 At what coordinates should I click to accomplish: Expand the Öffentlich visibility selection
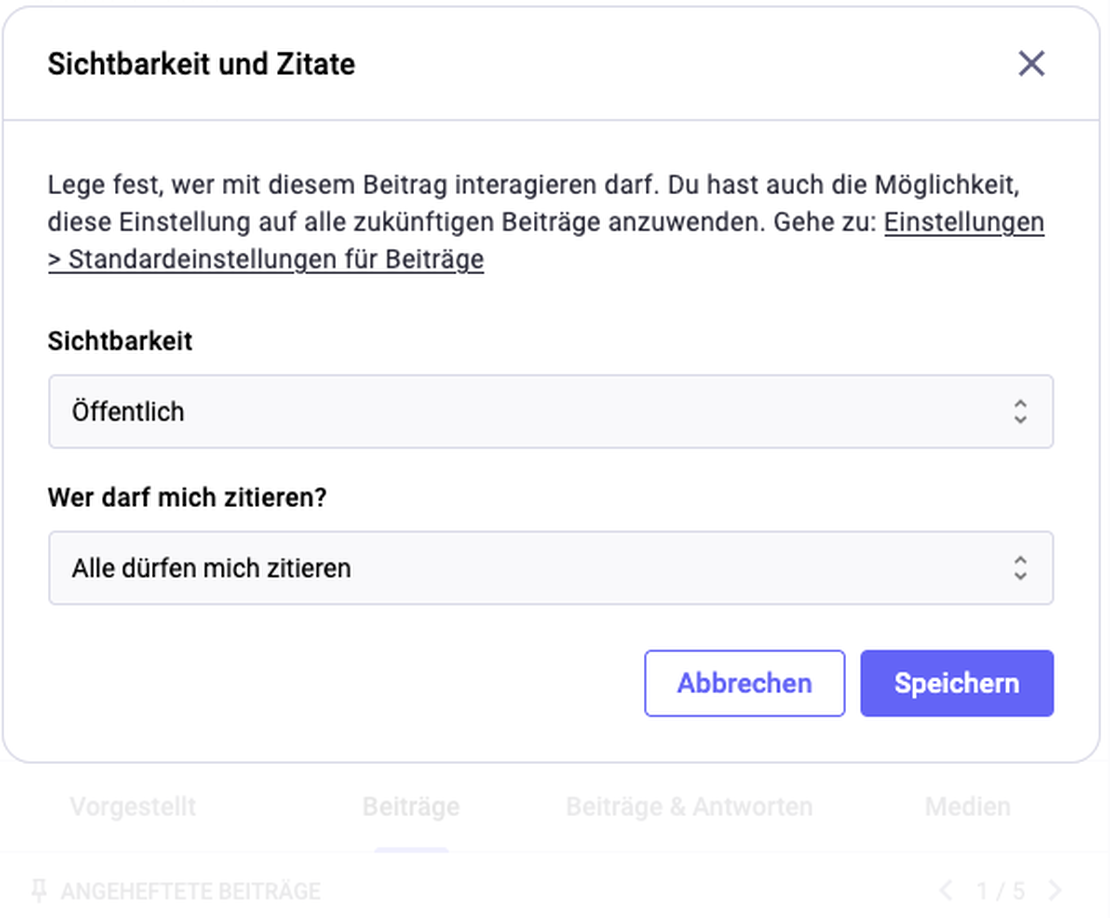(x=550, y=411)
